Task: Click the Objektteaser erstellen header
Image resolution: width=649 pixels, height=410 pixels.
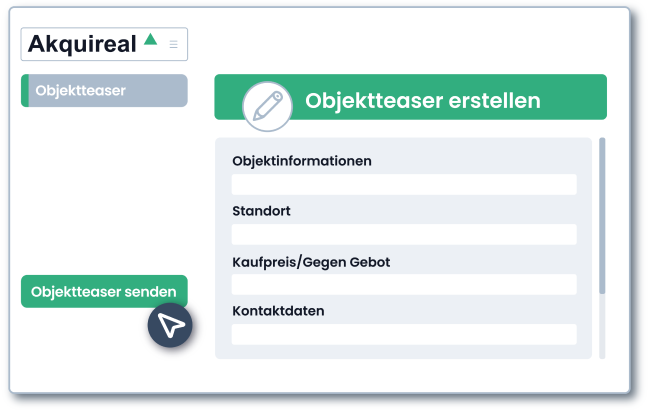Action: coord(411,97)
